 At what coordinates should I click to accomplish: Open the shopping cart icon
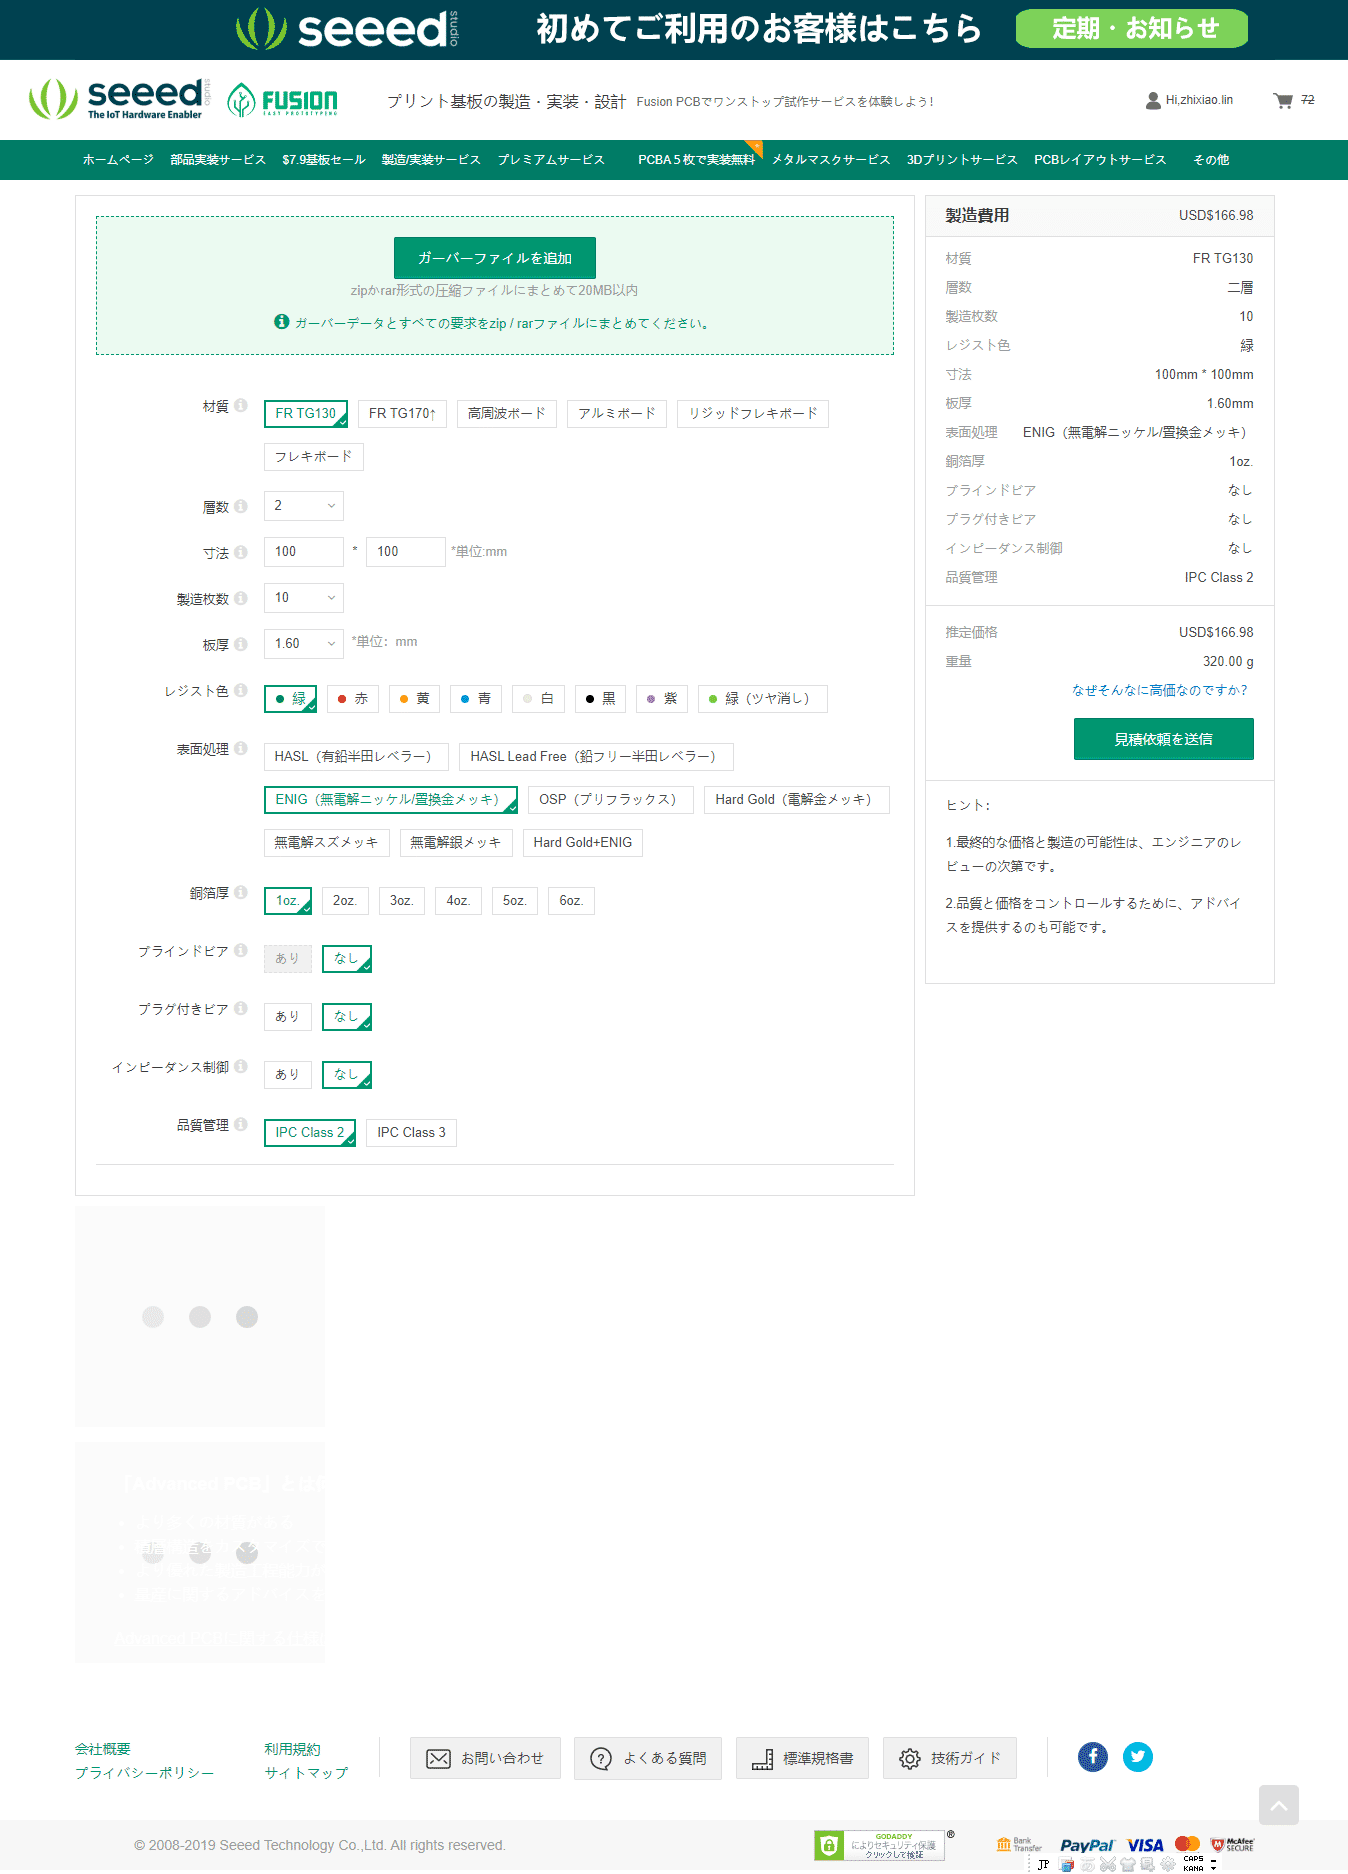tap(1283, 100)
